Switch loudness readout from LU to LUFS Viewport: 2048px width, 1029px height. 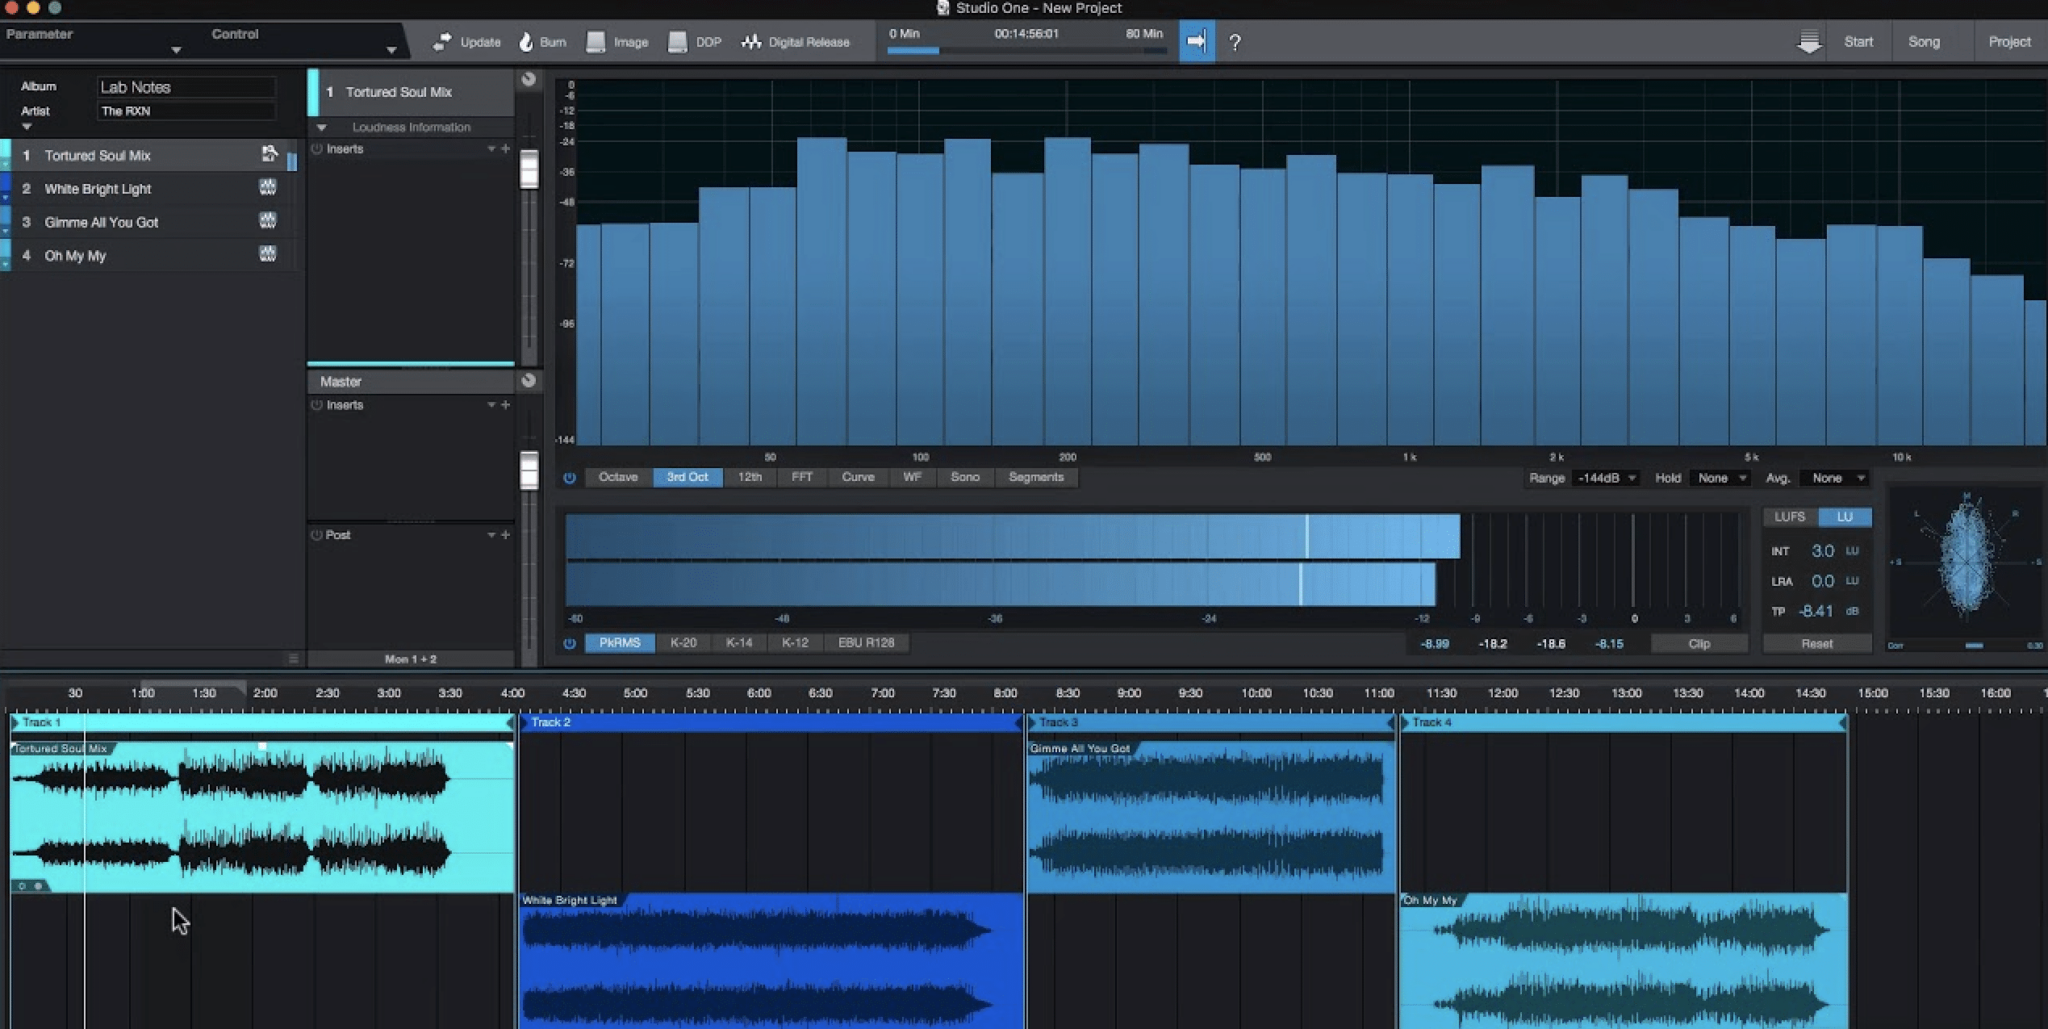pos(1790,516)
